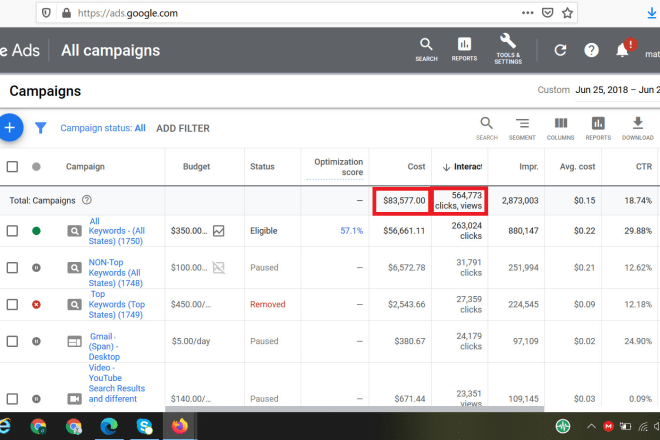Open the 57.1% optimization score link

pos(351,231)
